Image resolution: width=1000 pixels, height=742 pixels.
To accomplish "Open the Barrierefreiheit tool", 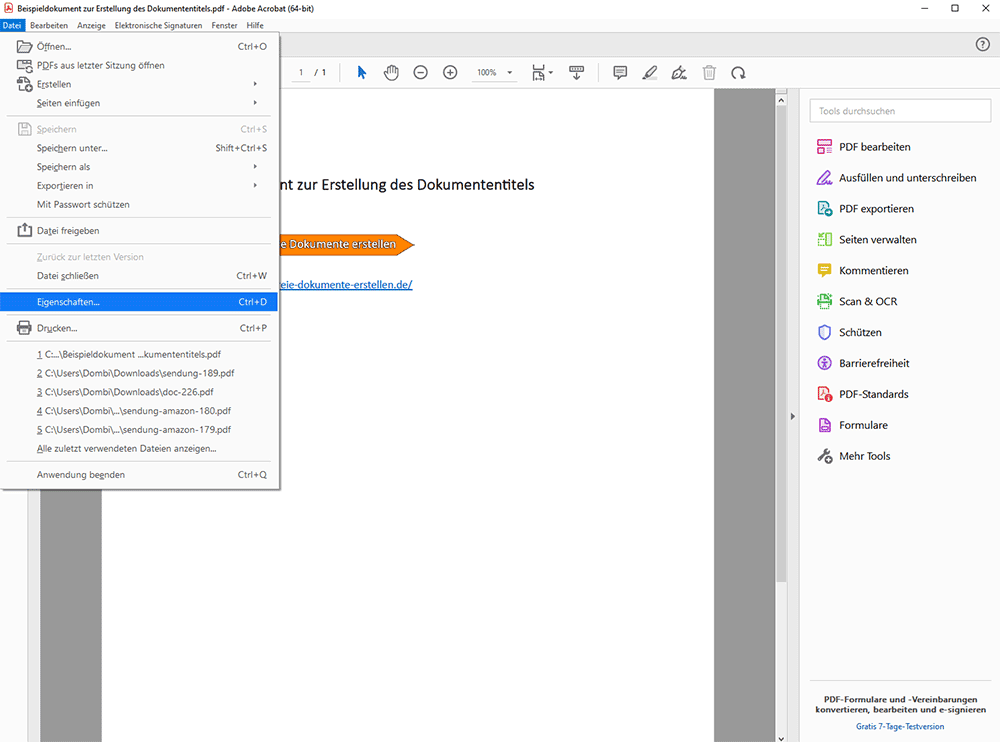I will pyautogui.click(x=863, y=364).
